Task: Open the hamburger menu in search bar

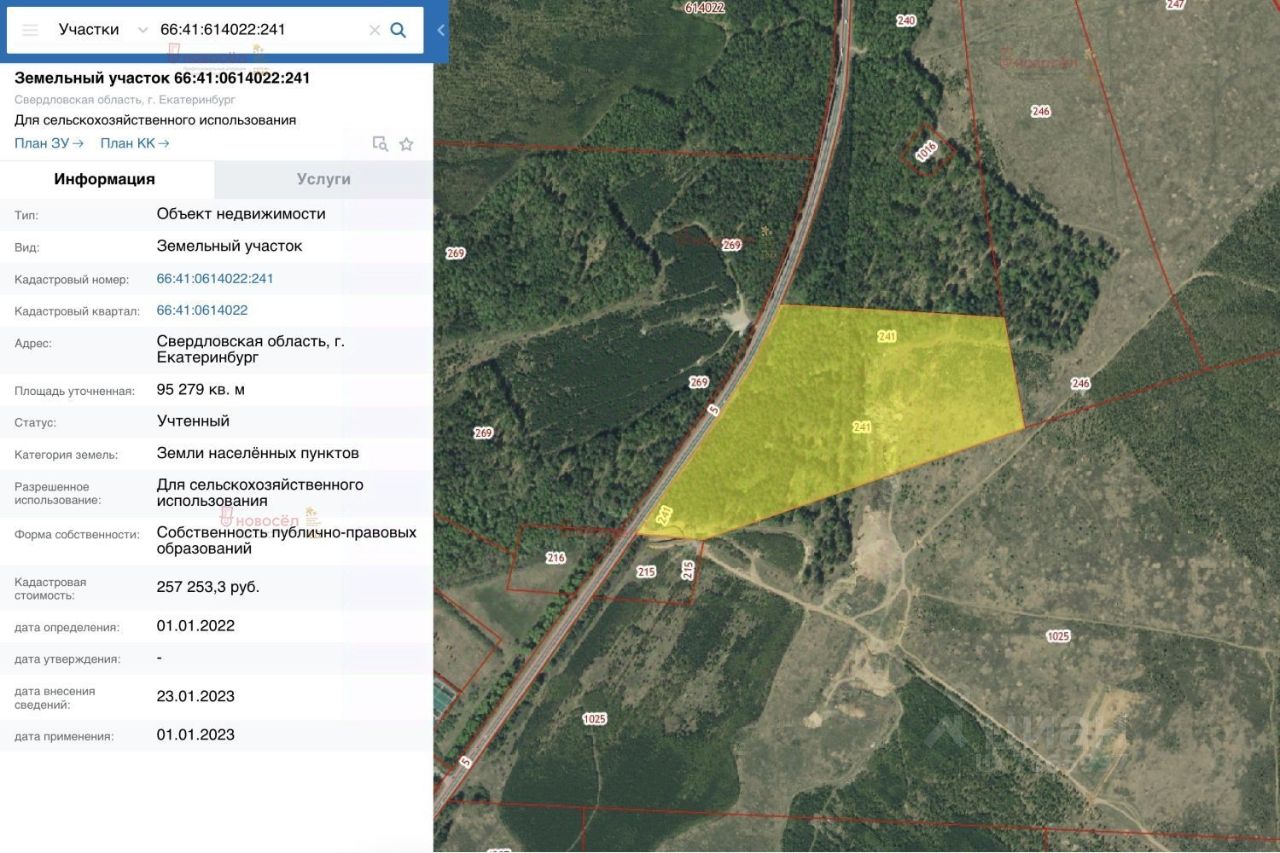Action: click(x=30, y=30)
